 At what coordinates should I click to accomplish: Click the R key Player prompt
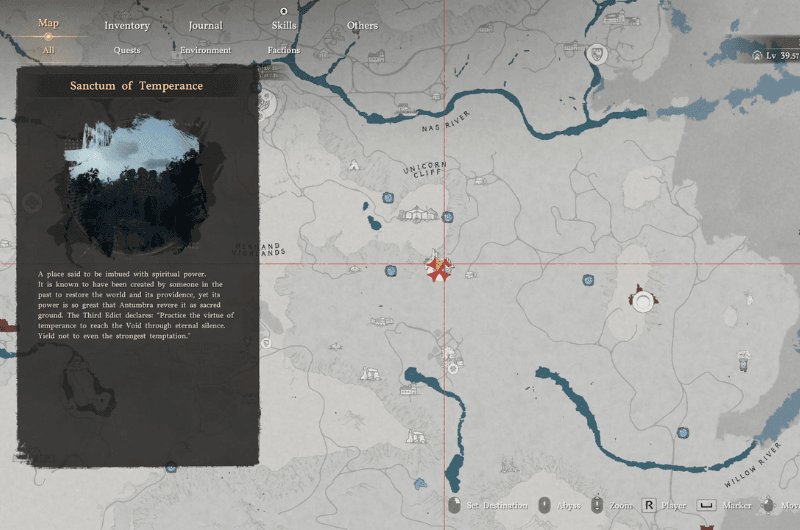coord(649,505)
